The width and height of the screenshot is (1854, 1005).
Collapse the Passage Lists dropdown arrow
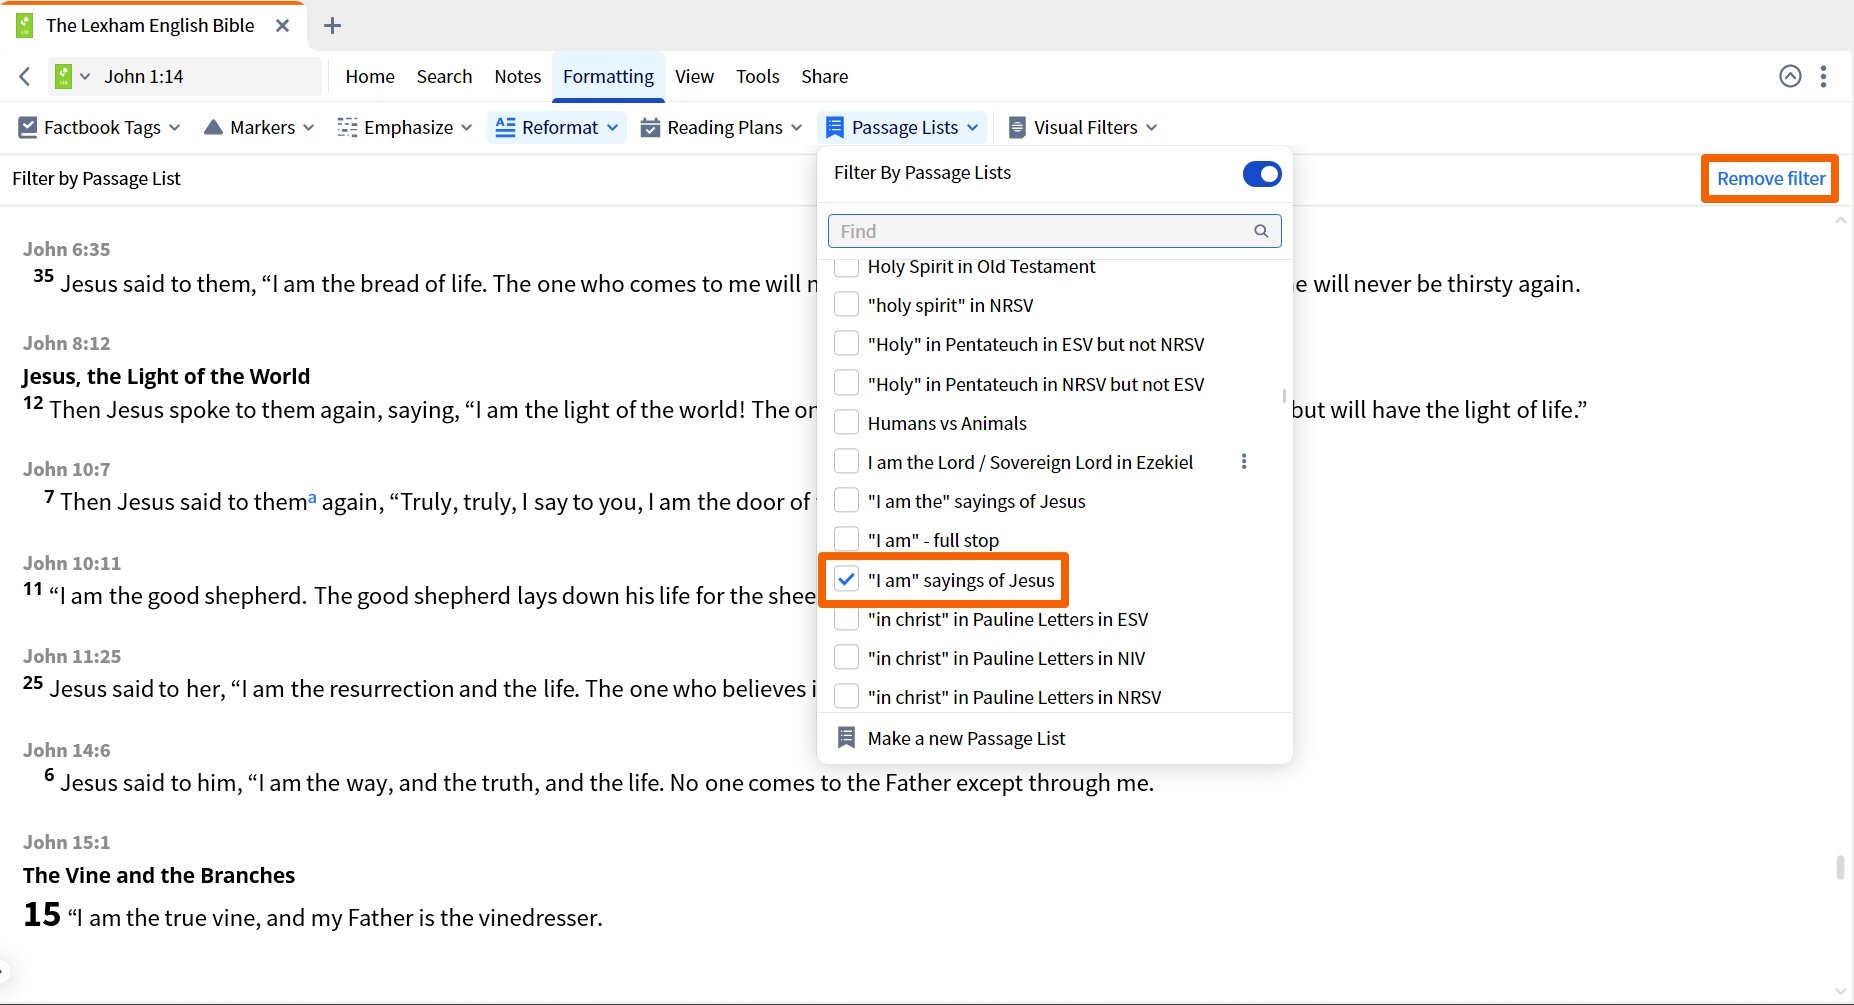(x=973, y=128)
